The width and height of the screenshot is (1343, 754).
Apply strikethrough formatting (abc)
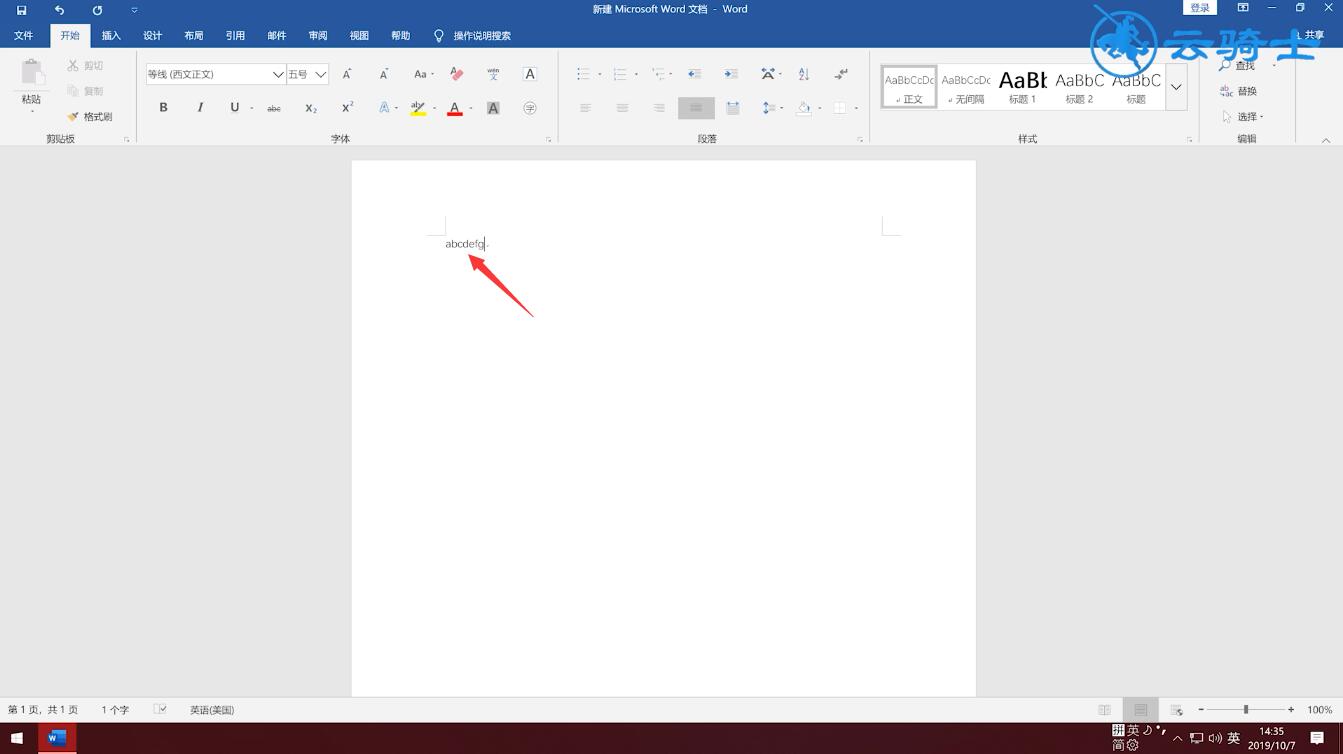point(274,108)
